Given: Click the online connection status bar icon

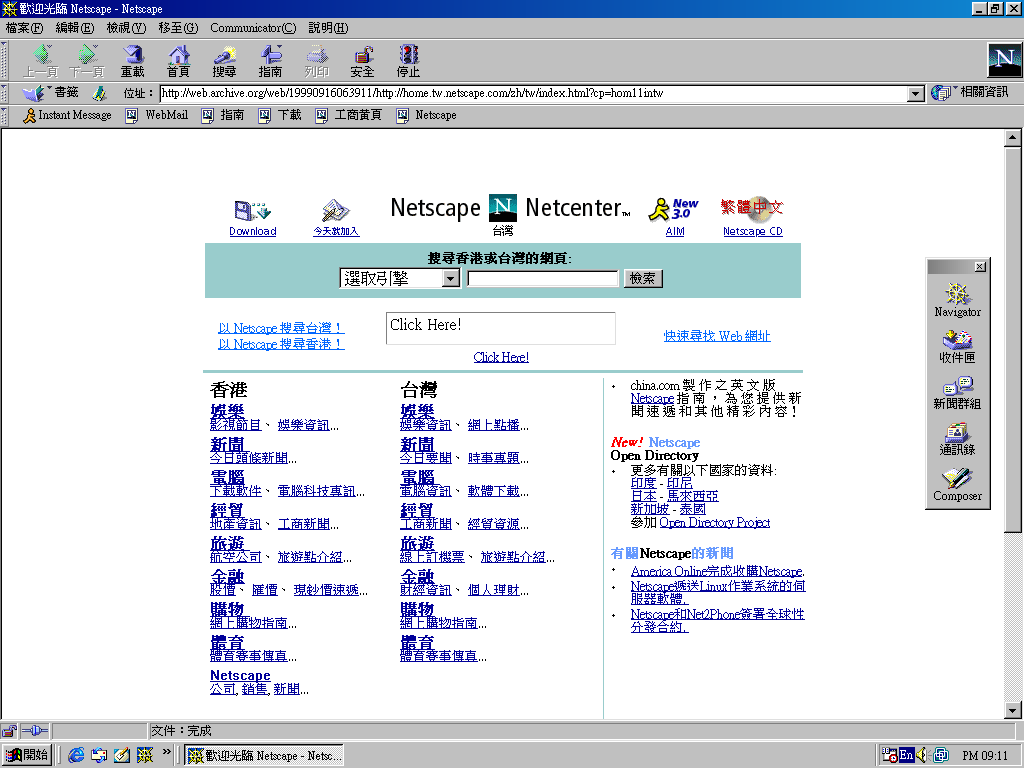Looking at the screenshot, I should click(35, 731).
